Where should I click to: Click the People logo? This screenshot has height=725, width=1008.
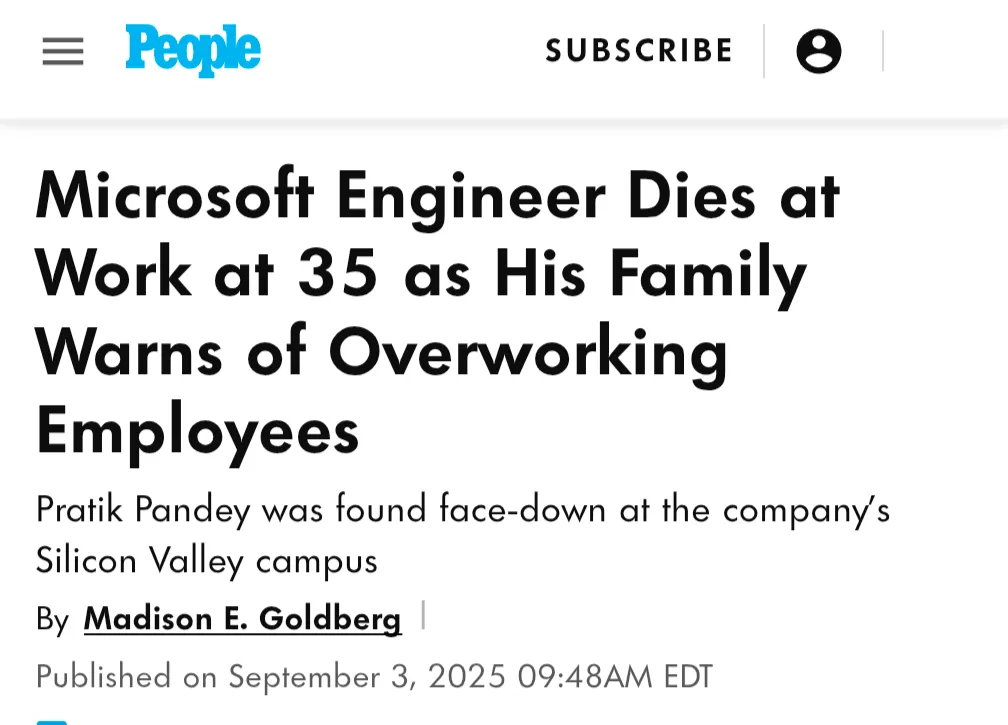click(x=193, y=50)
